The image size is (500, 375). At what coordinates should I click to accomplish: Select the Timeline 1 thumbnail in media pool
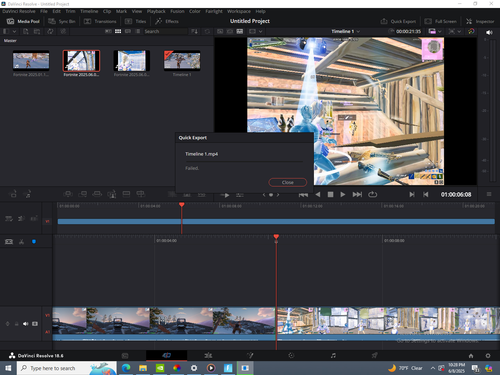tap(182, 60)
